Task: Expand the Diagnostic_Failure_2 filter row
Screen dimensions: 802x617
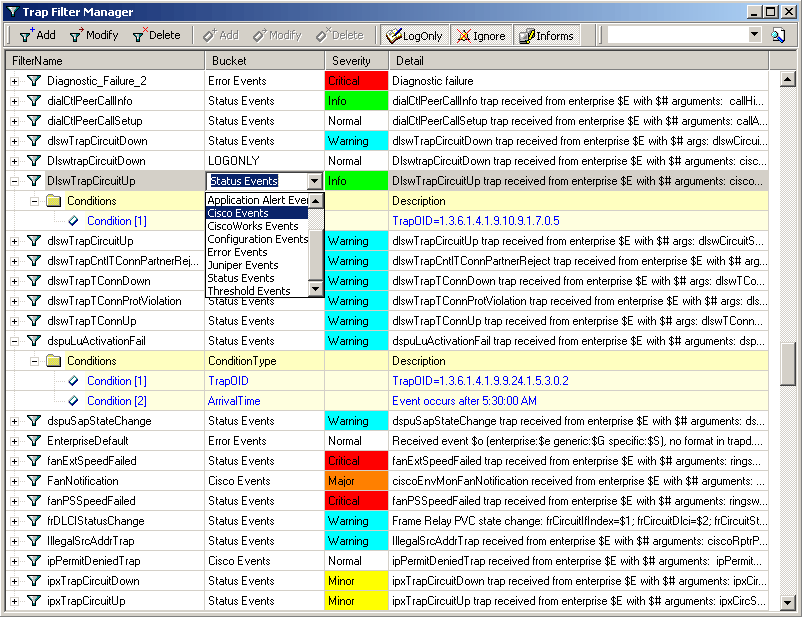Action: click(14, 81)
